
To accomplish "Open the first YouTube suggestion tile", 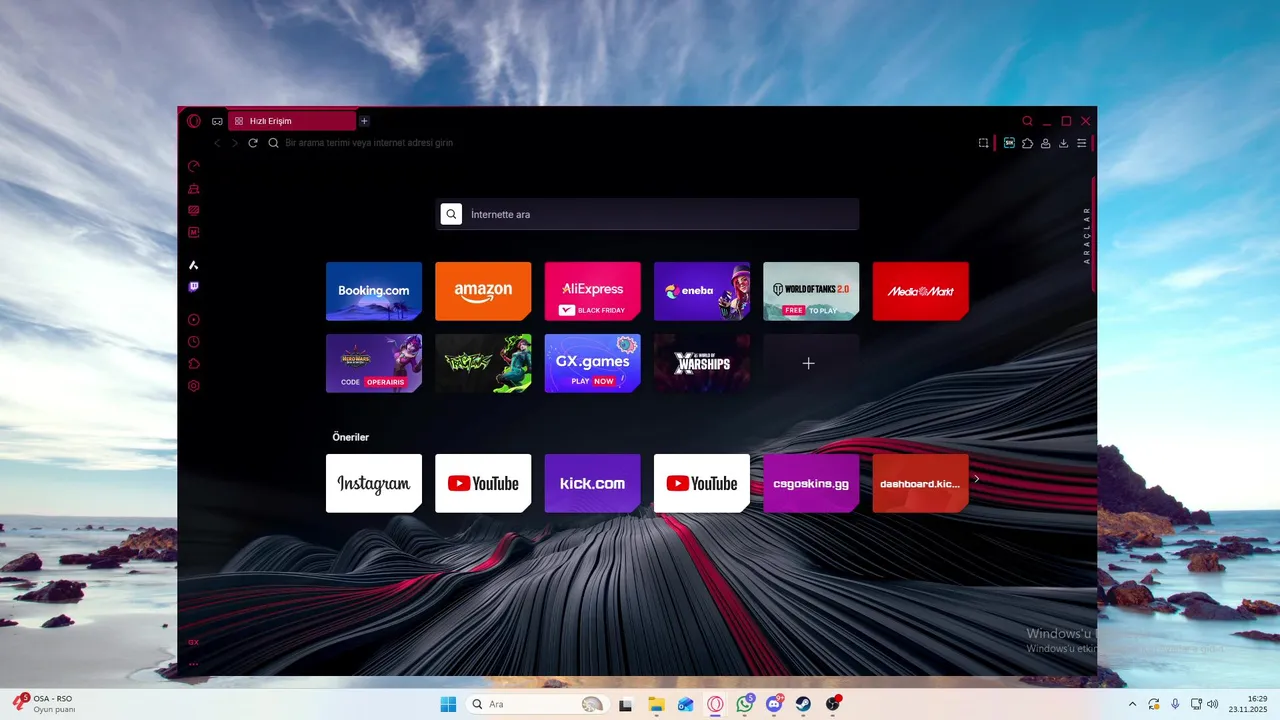I will 483,483.
